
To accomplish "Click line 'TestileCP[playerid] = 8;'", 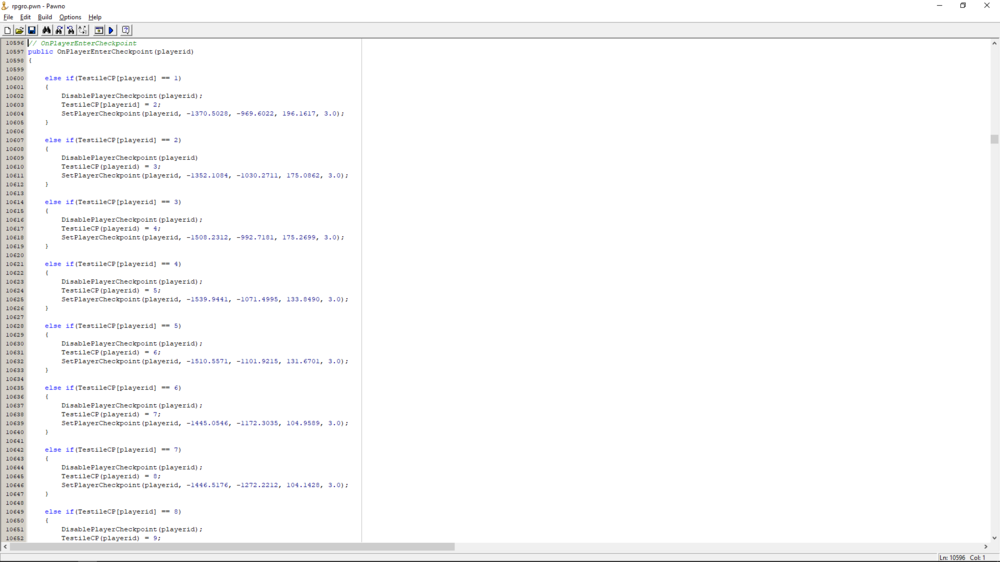I will point(111,476).
